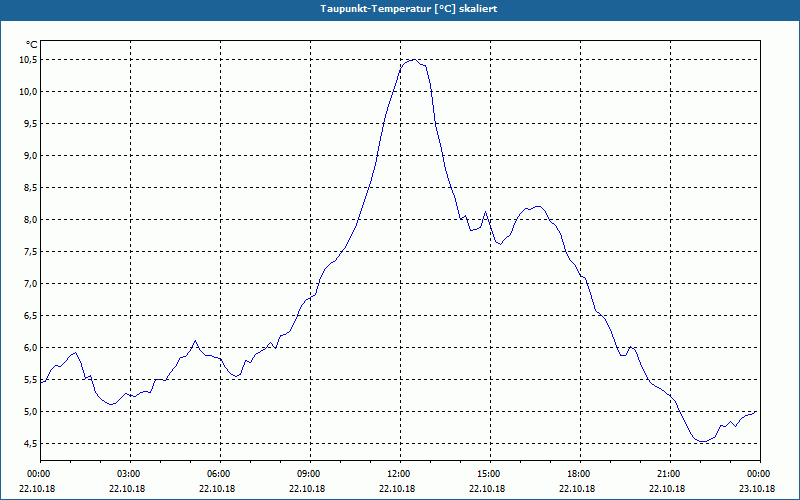Viewport: 800px width, 500px height.
Task: Click the "7,0" y-axis value
Action: pyautogui.click(x=30, y=284)
